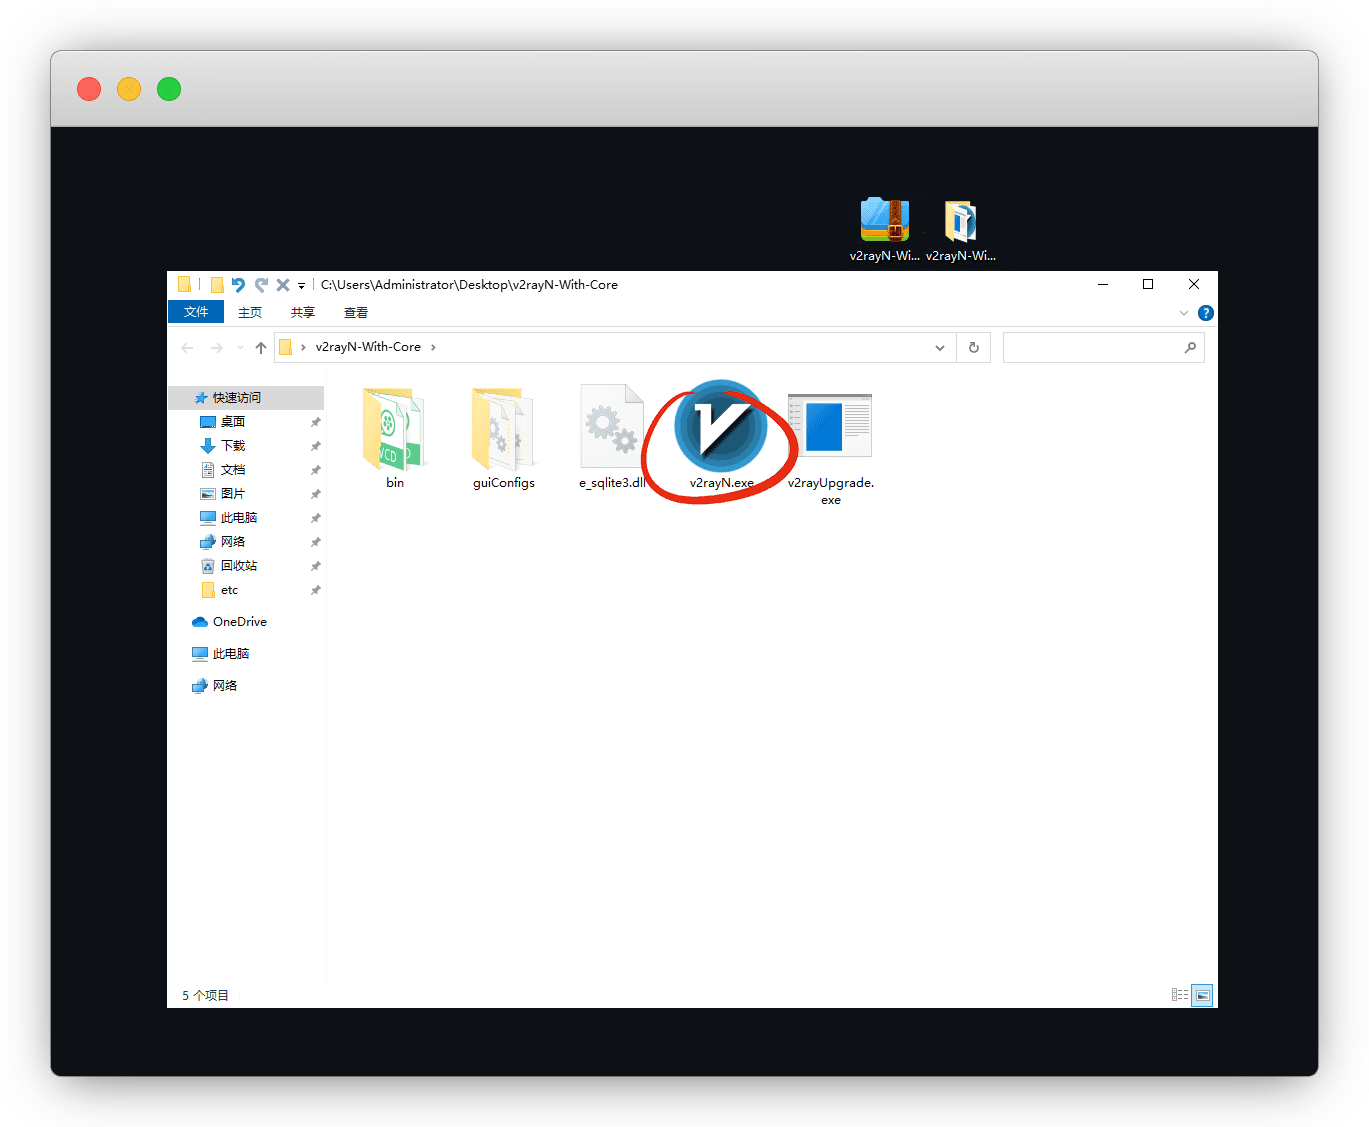Click v2rayN-With-Core breadcrumb in address bar

pos(368,347)
